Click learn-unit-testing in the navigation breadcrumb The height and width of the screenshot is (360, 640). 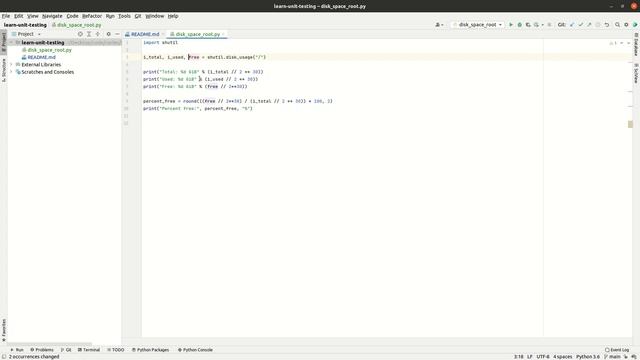click(25, 25)
